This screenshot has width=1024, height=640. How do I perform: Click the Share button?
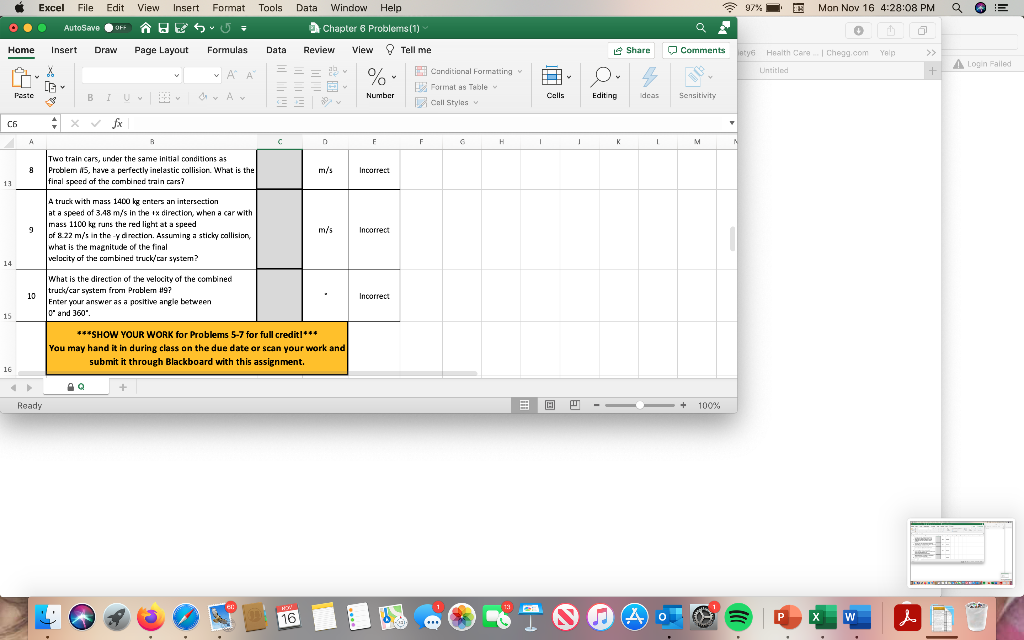632,49
